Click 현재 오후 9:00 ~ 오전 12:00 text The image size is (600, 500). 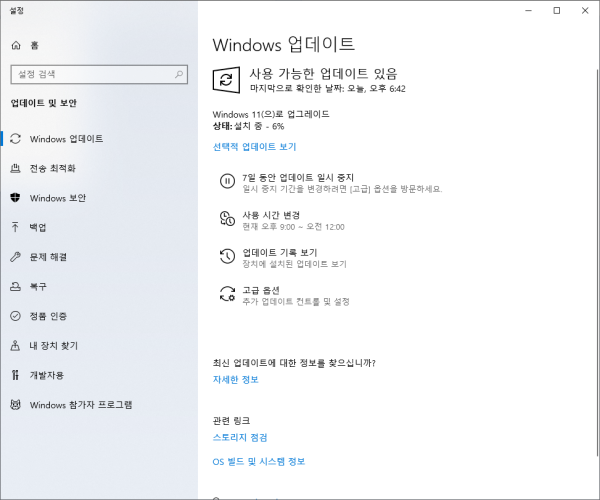click(x=293, y=227)
